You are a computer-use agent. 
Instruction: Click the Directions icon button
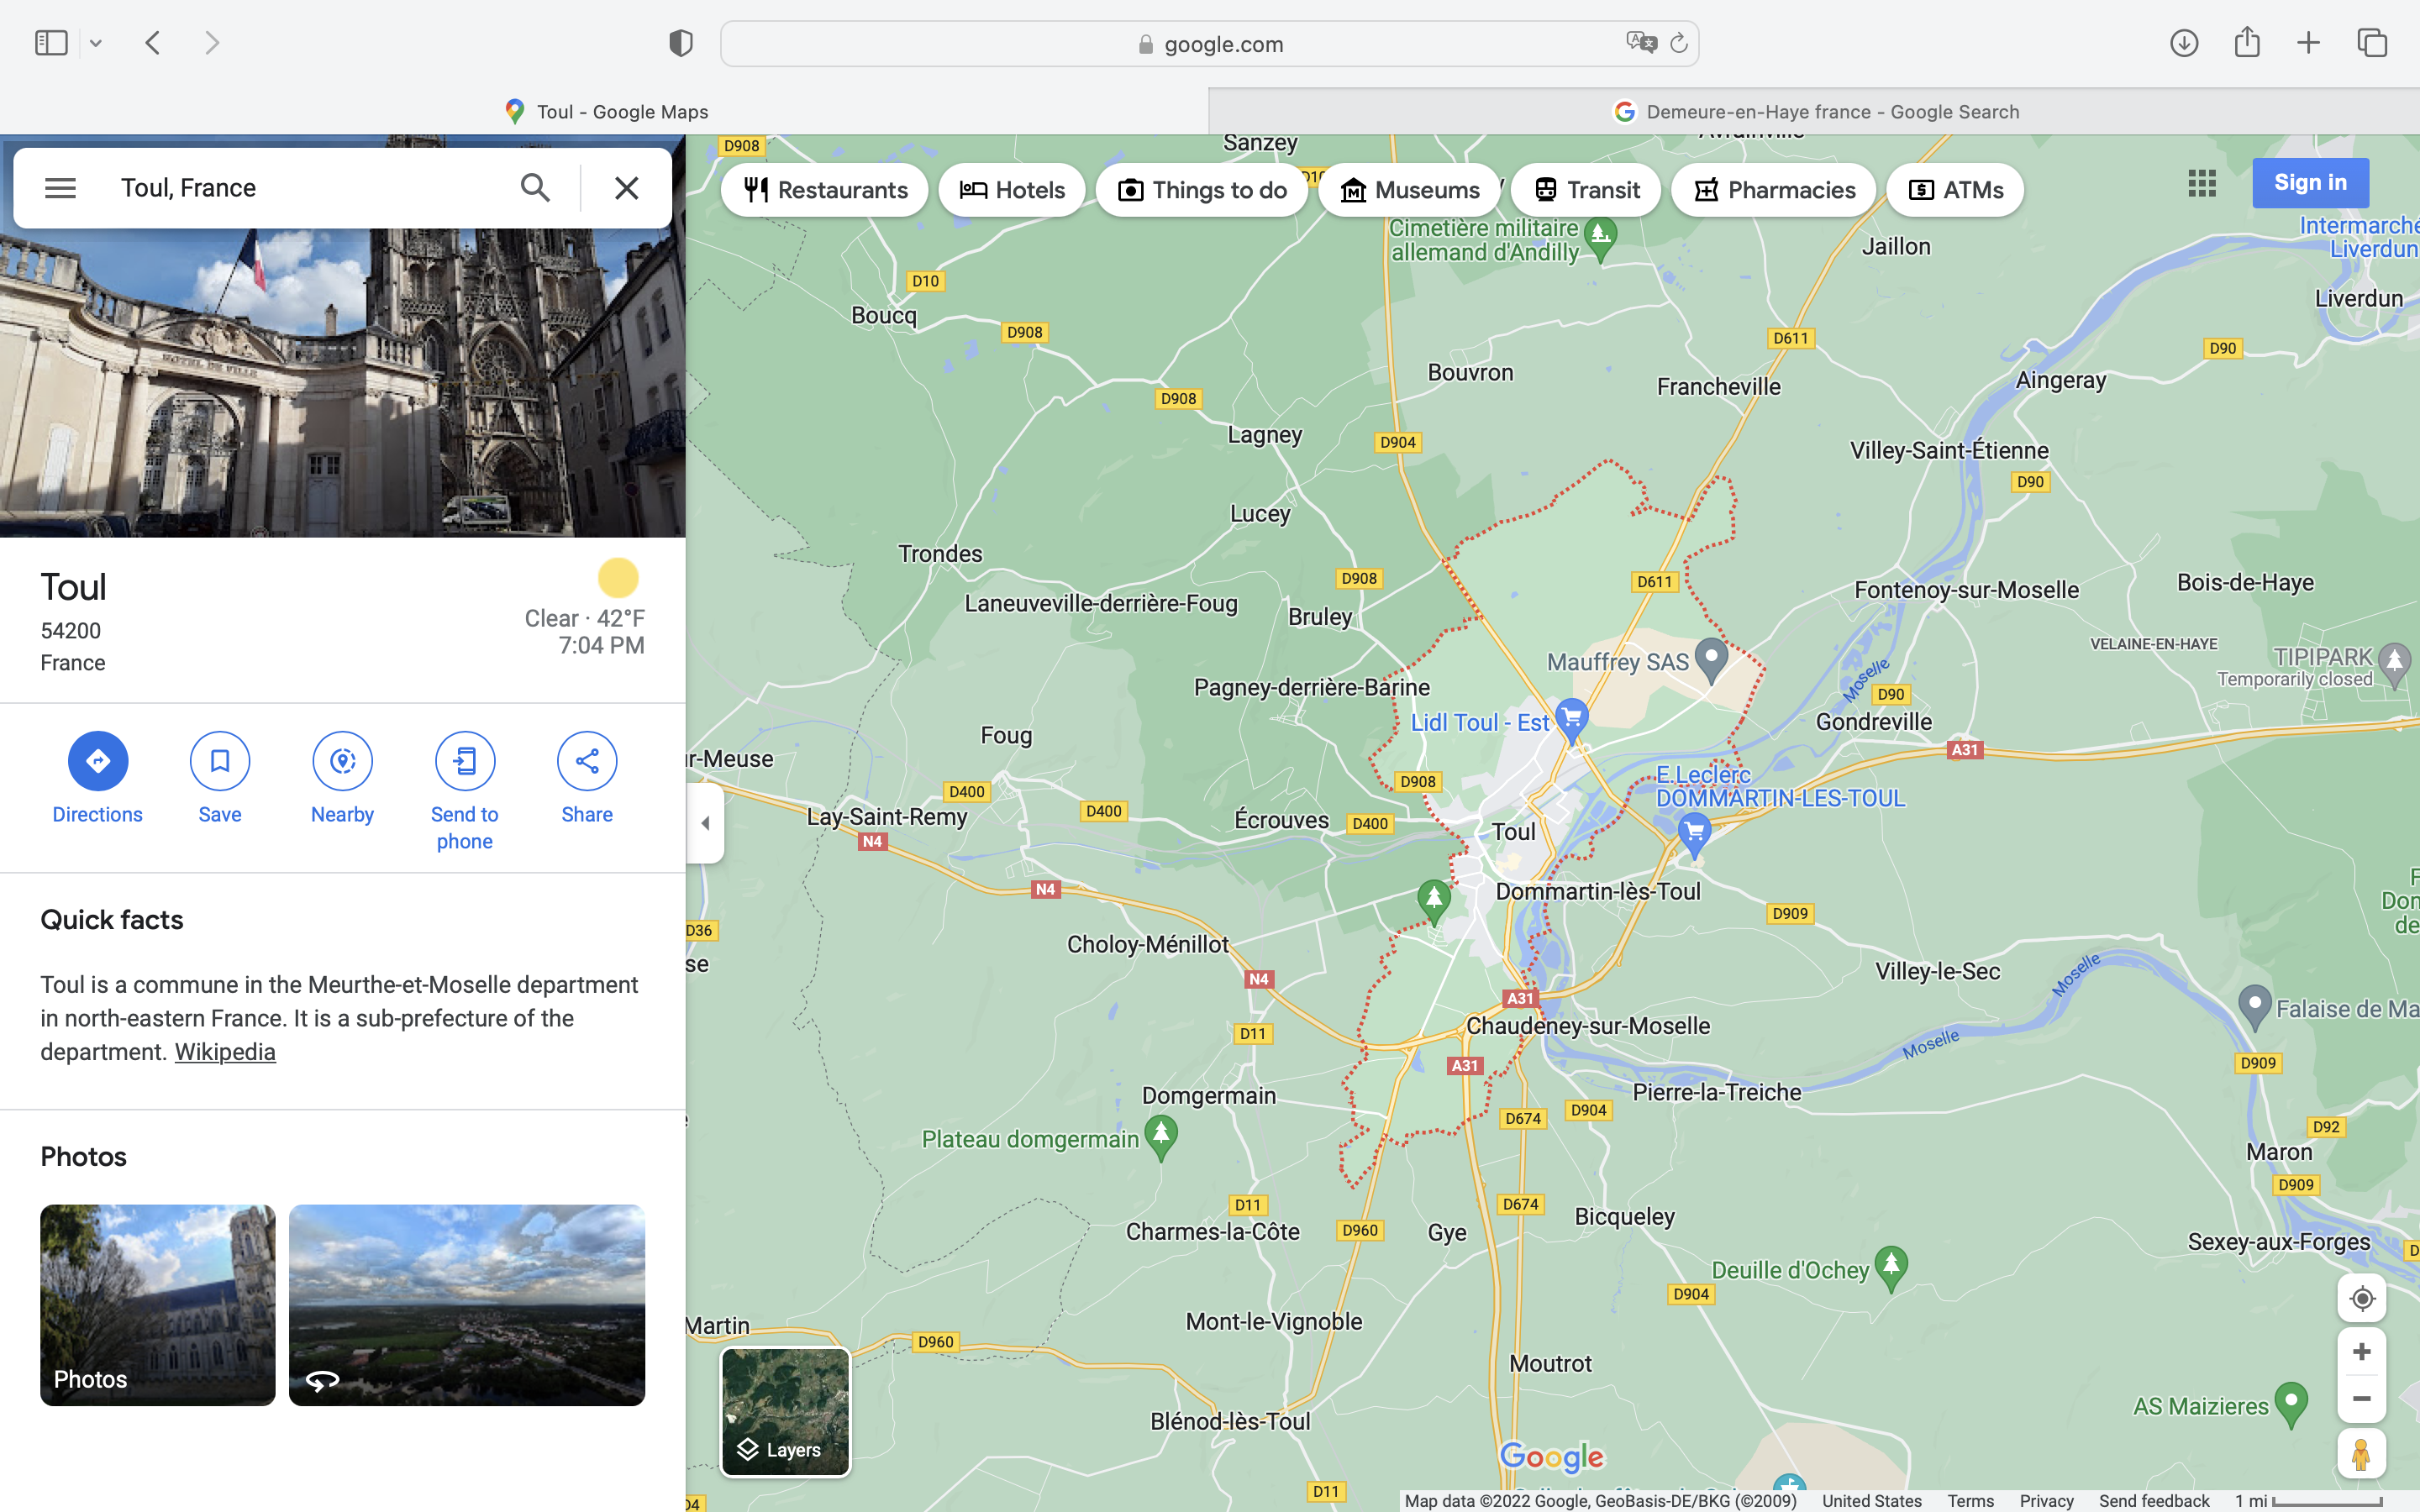point(97,761)
